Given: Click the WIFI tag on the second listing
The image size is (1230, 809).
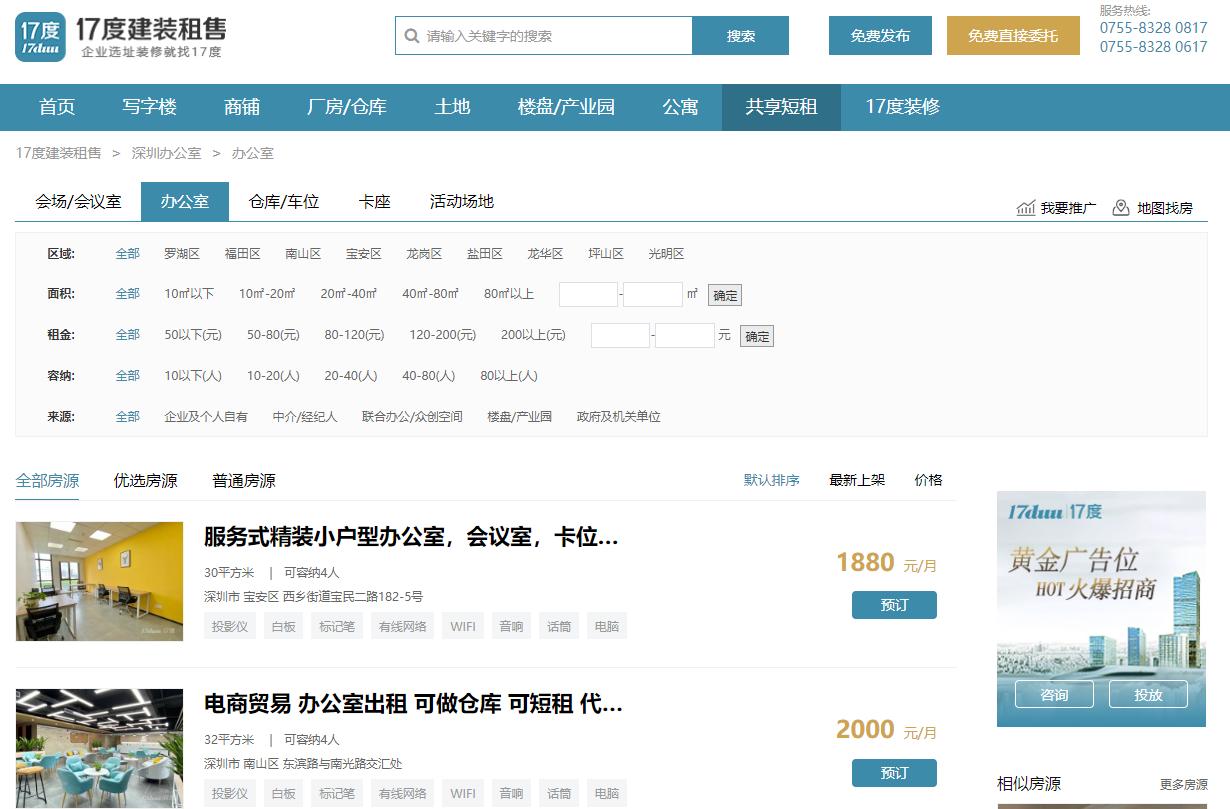Looking at the screenshot, I should 462,793.
